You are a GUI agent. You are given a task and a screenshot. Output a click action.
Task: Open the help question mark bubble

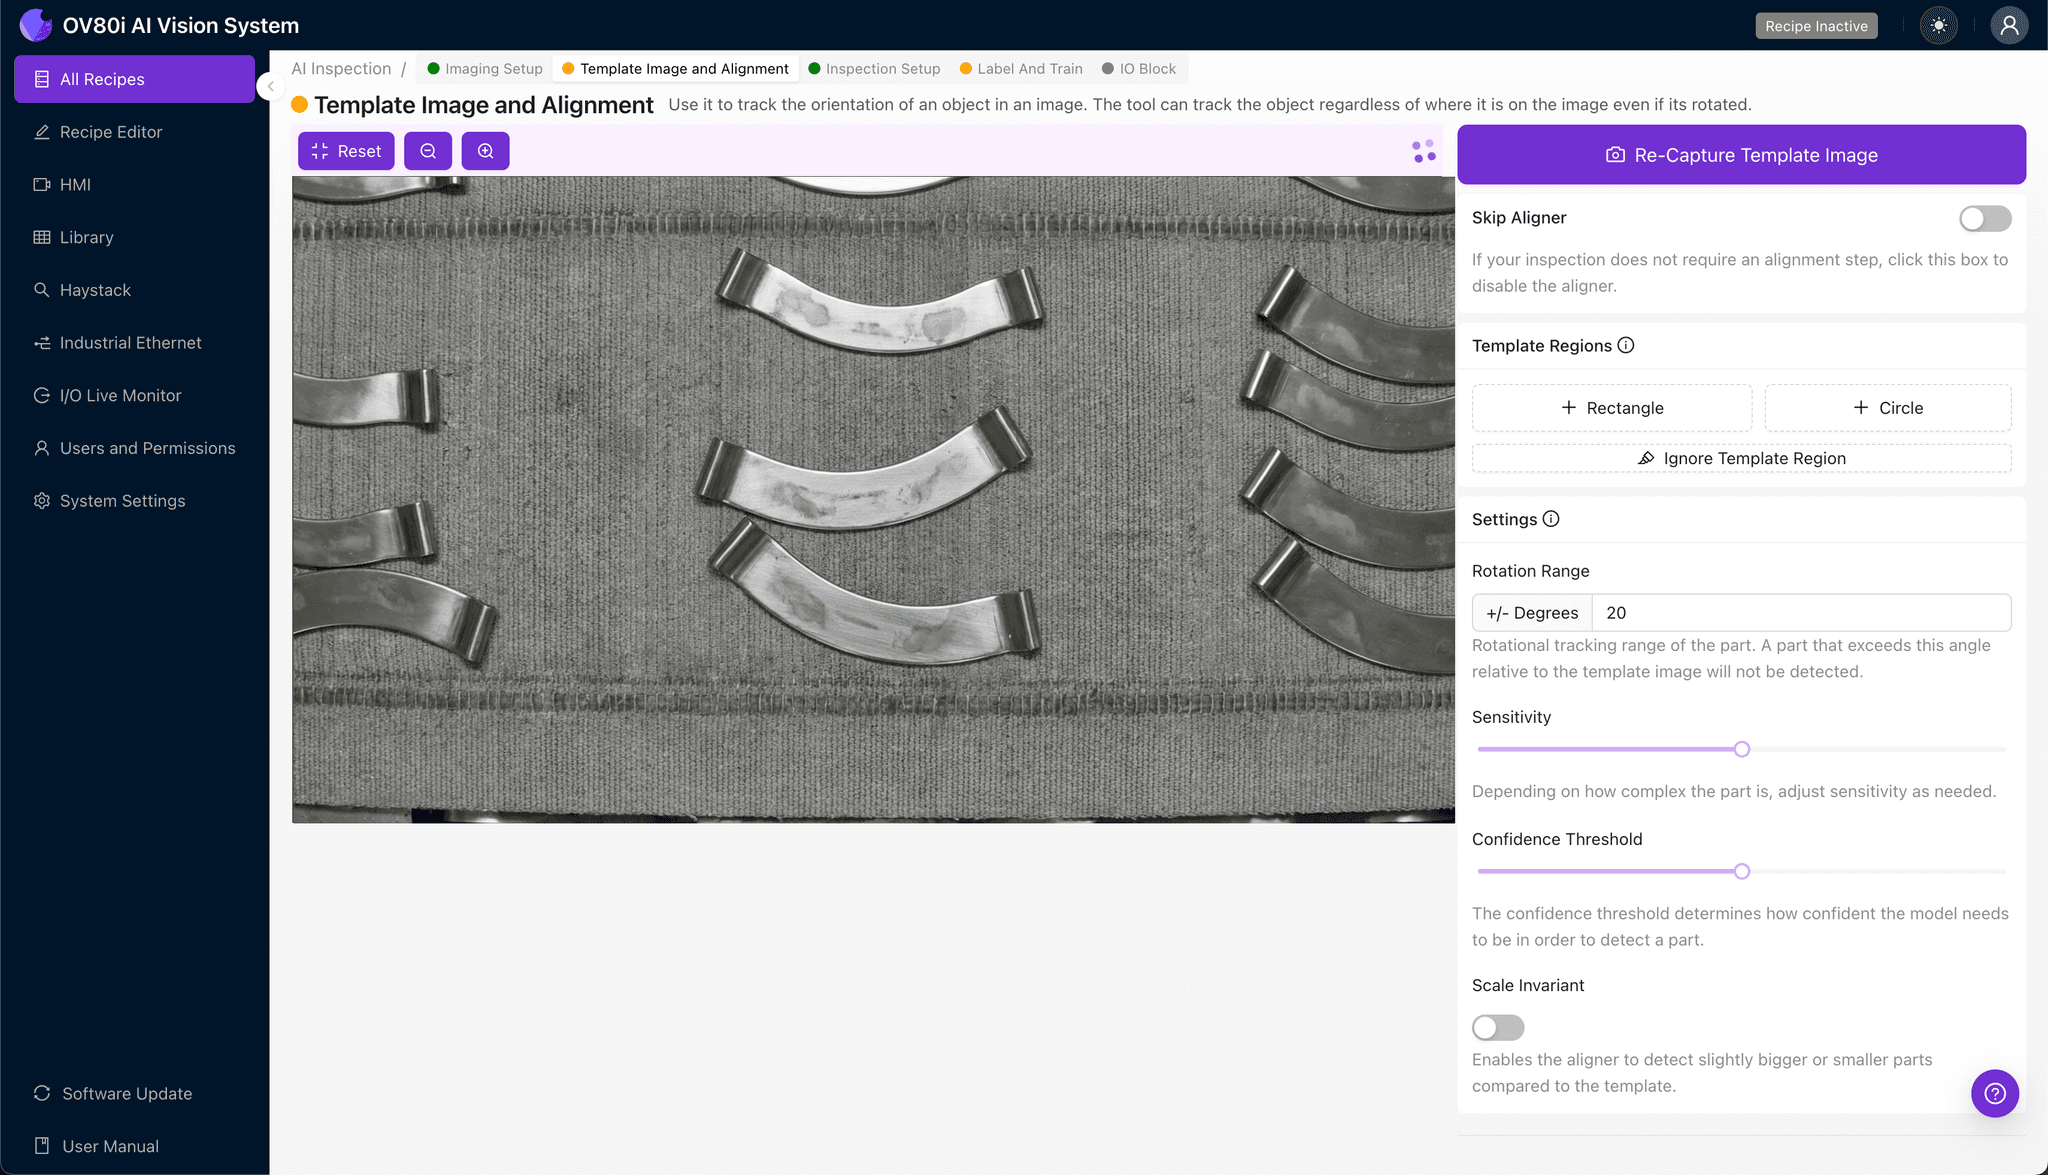click(1994, 1093)
